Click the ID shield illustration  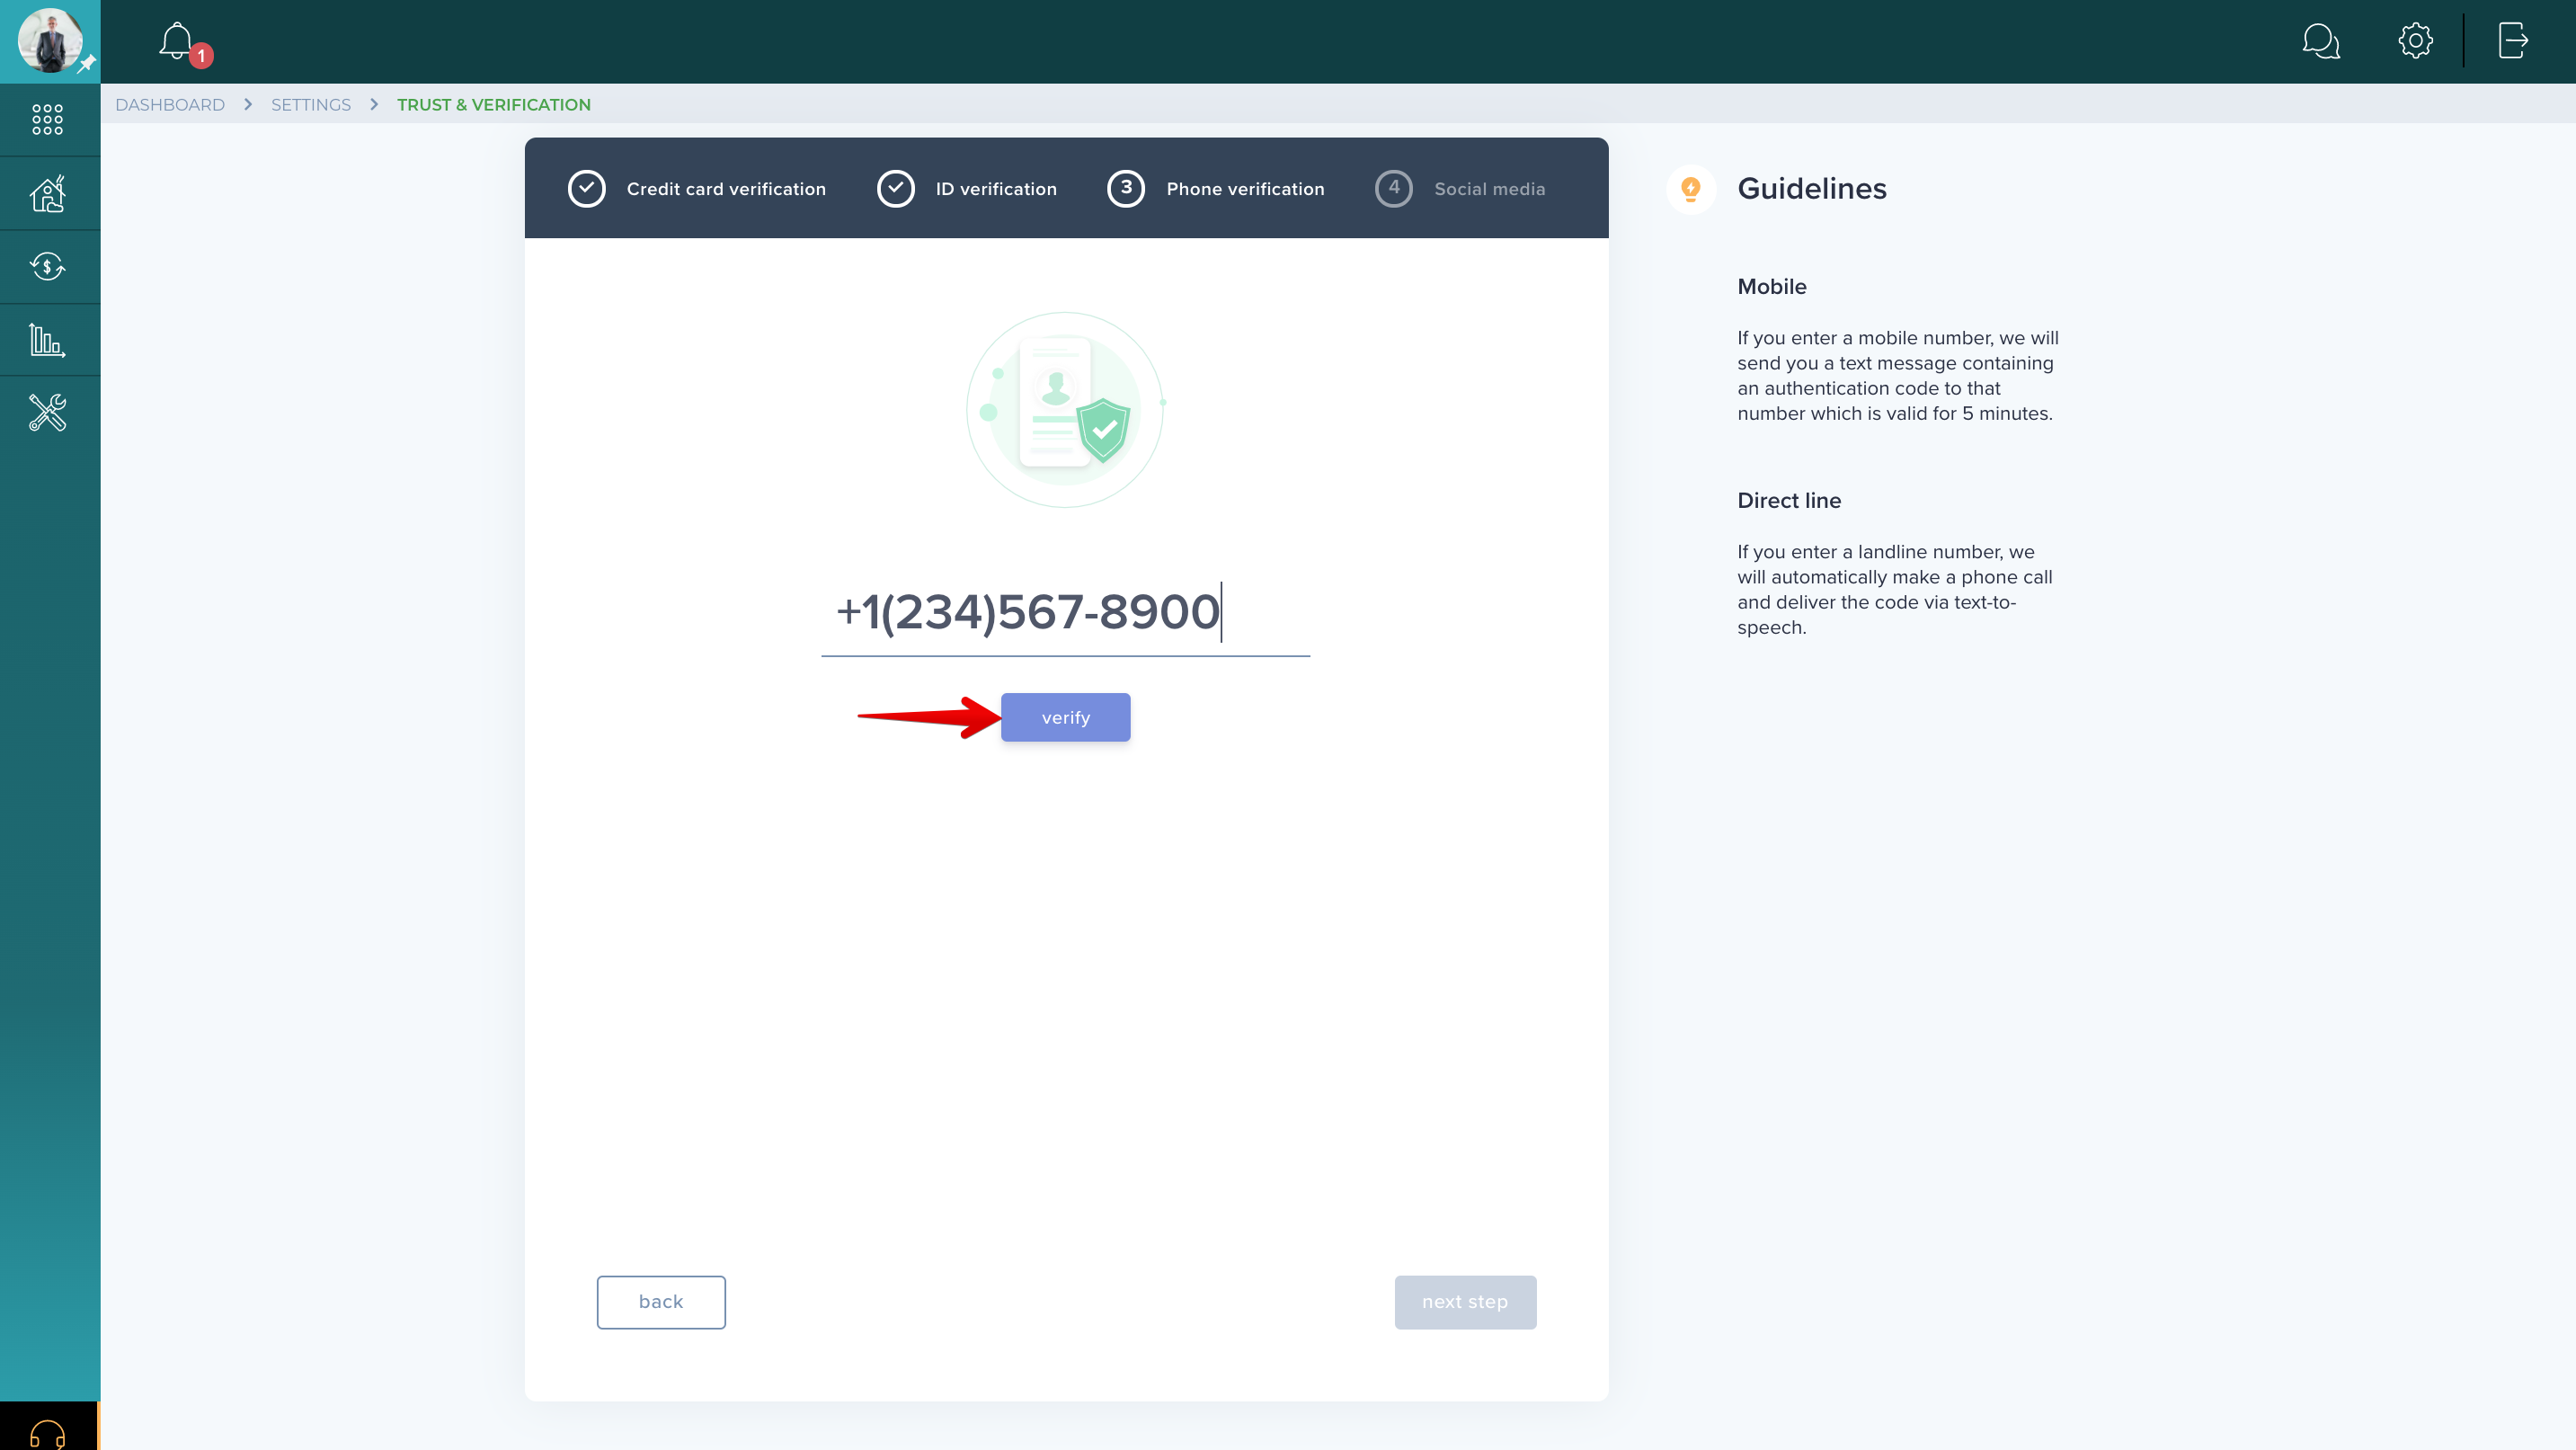coord(1065,410)
